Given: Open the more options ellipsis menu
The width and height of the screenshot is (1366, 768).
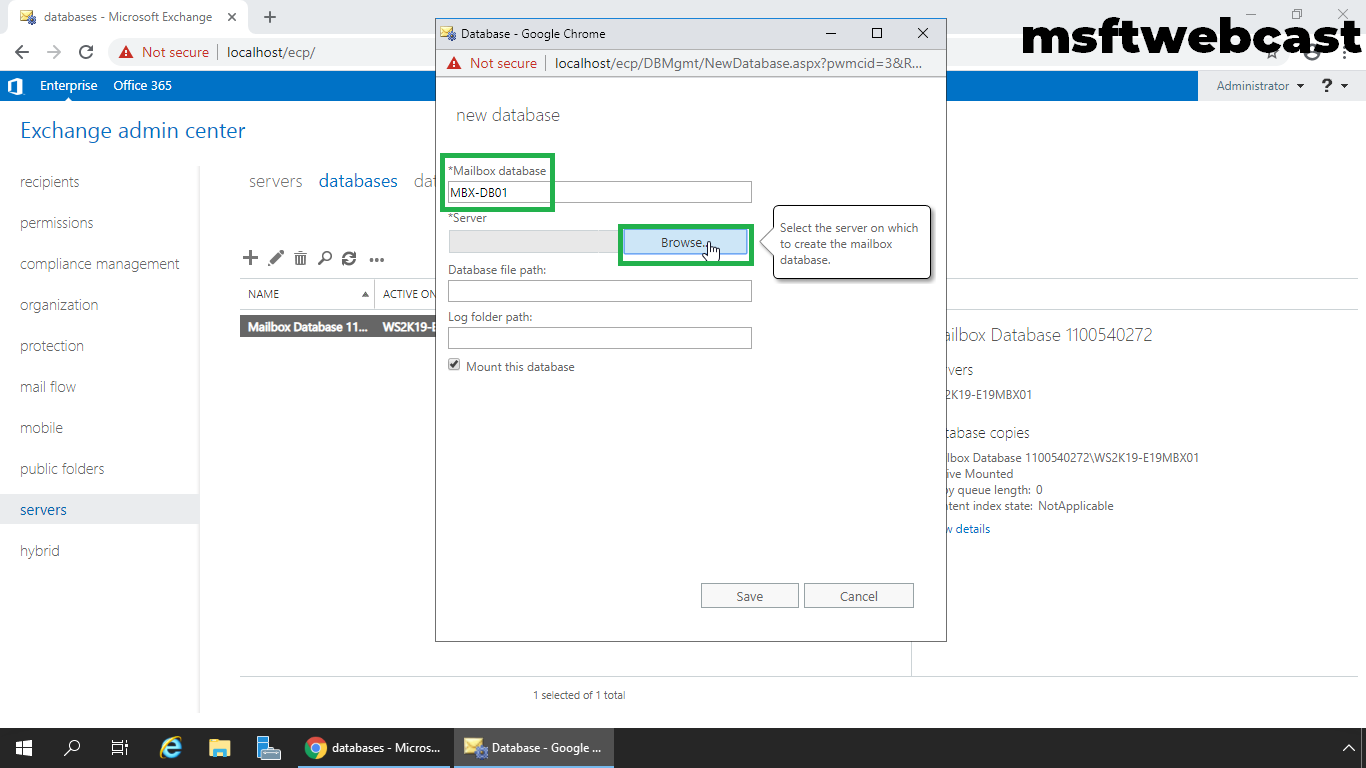Looking at the screenshot, I should click(377, 259).
